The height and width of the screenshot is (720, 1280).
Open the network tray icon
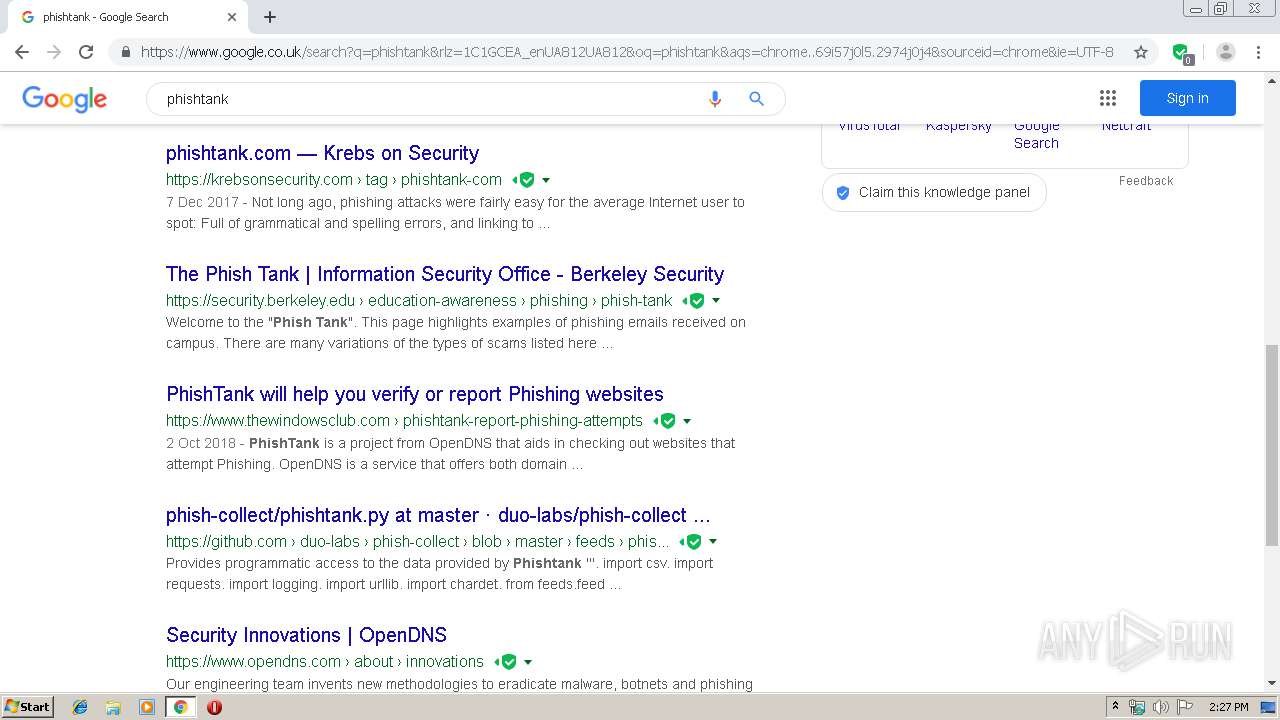pos(1137,707)
